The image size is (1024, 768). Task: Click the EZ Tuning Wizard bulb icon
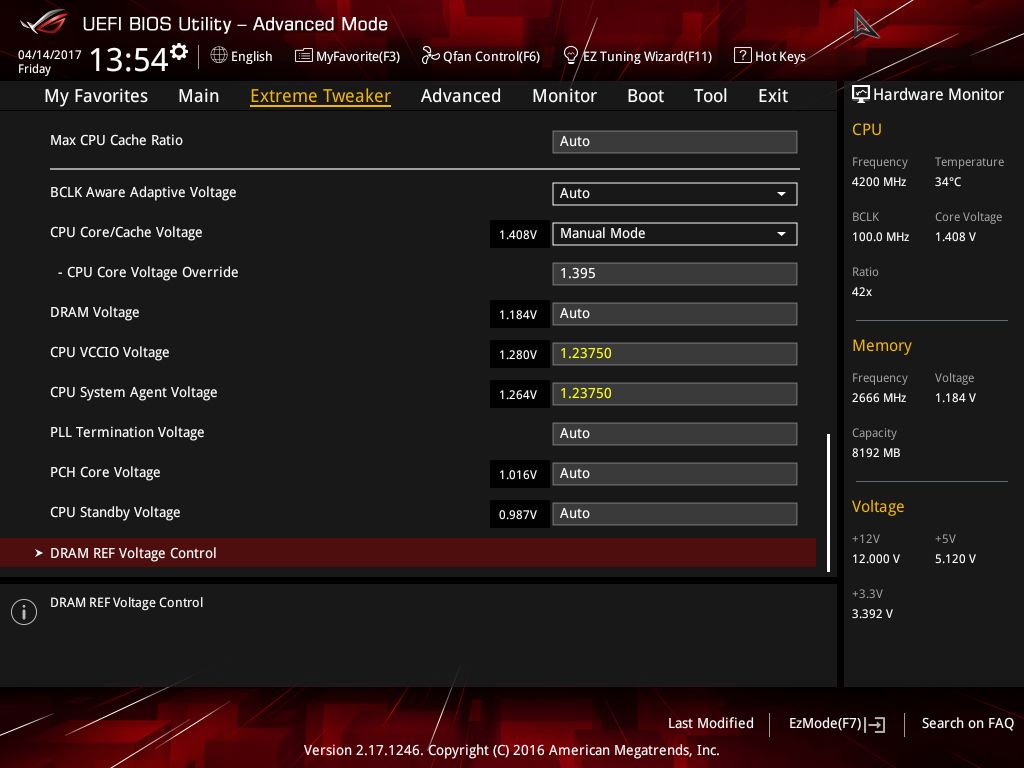click(570, 56)
